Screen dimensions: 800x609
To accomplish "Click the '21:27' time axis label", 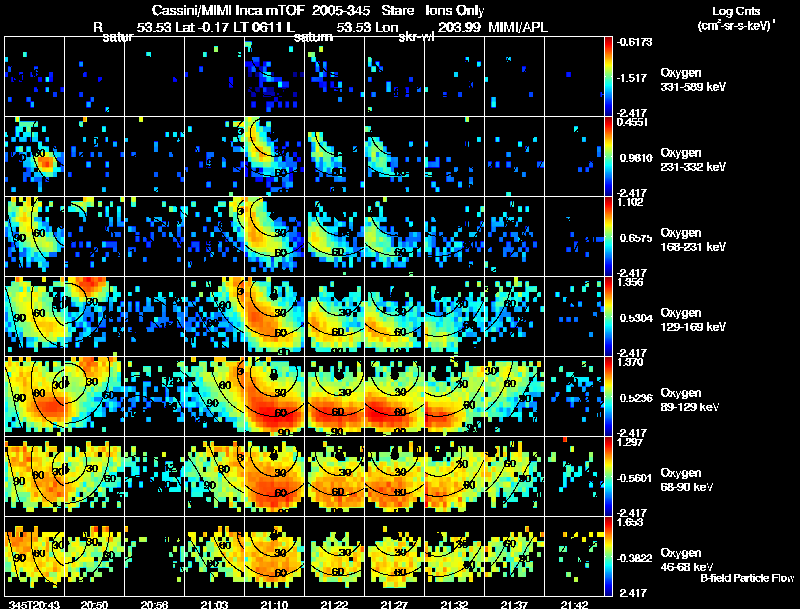I will [394, 605].
